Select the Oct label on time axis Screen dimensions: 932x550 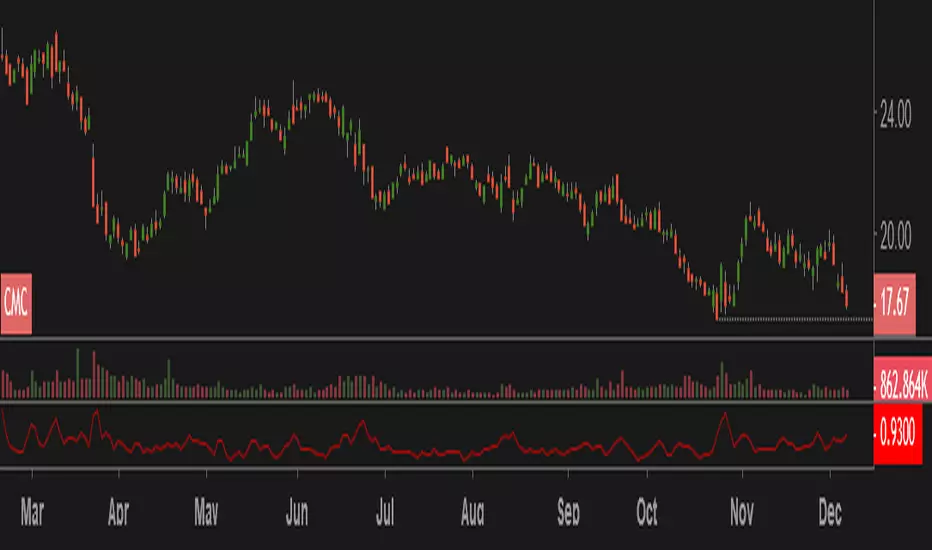pos(647,511)
